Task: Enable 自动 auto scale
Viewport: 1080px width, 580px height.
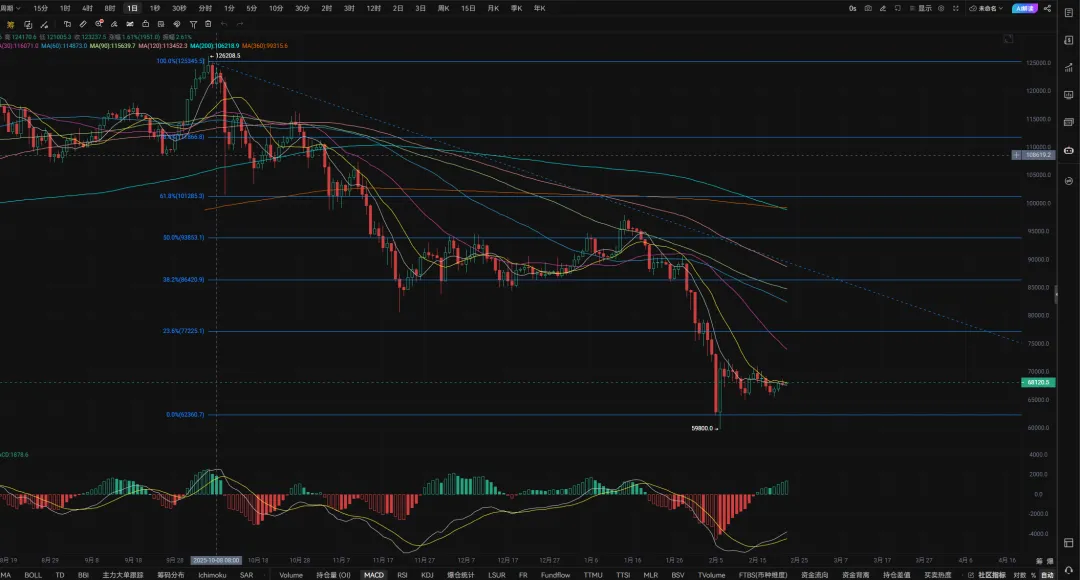Action: (x=1046, y=575)
